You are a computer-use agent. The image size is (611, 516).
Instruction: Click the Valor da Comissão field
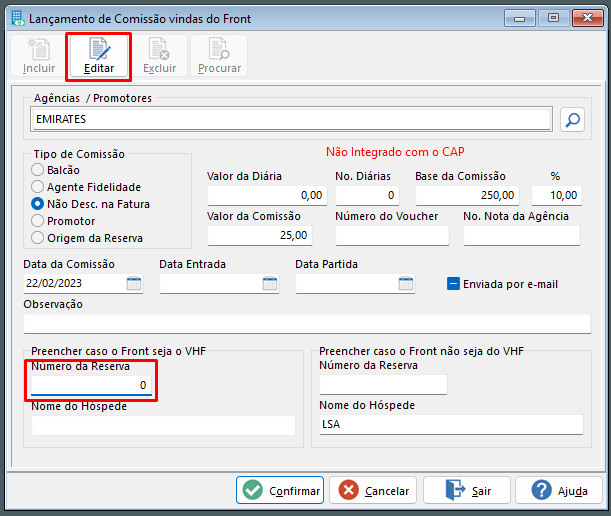(x=260, y=235)
